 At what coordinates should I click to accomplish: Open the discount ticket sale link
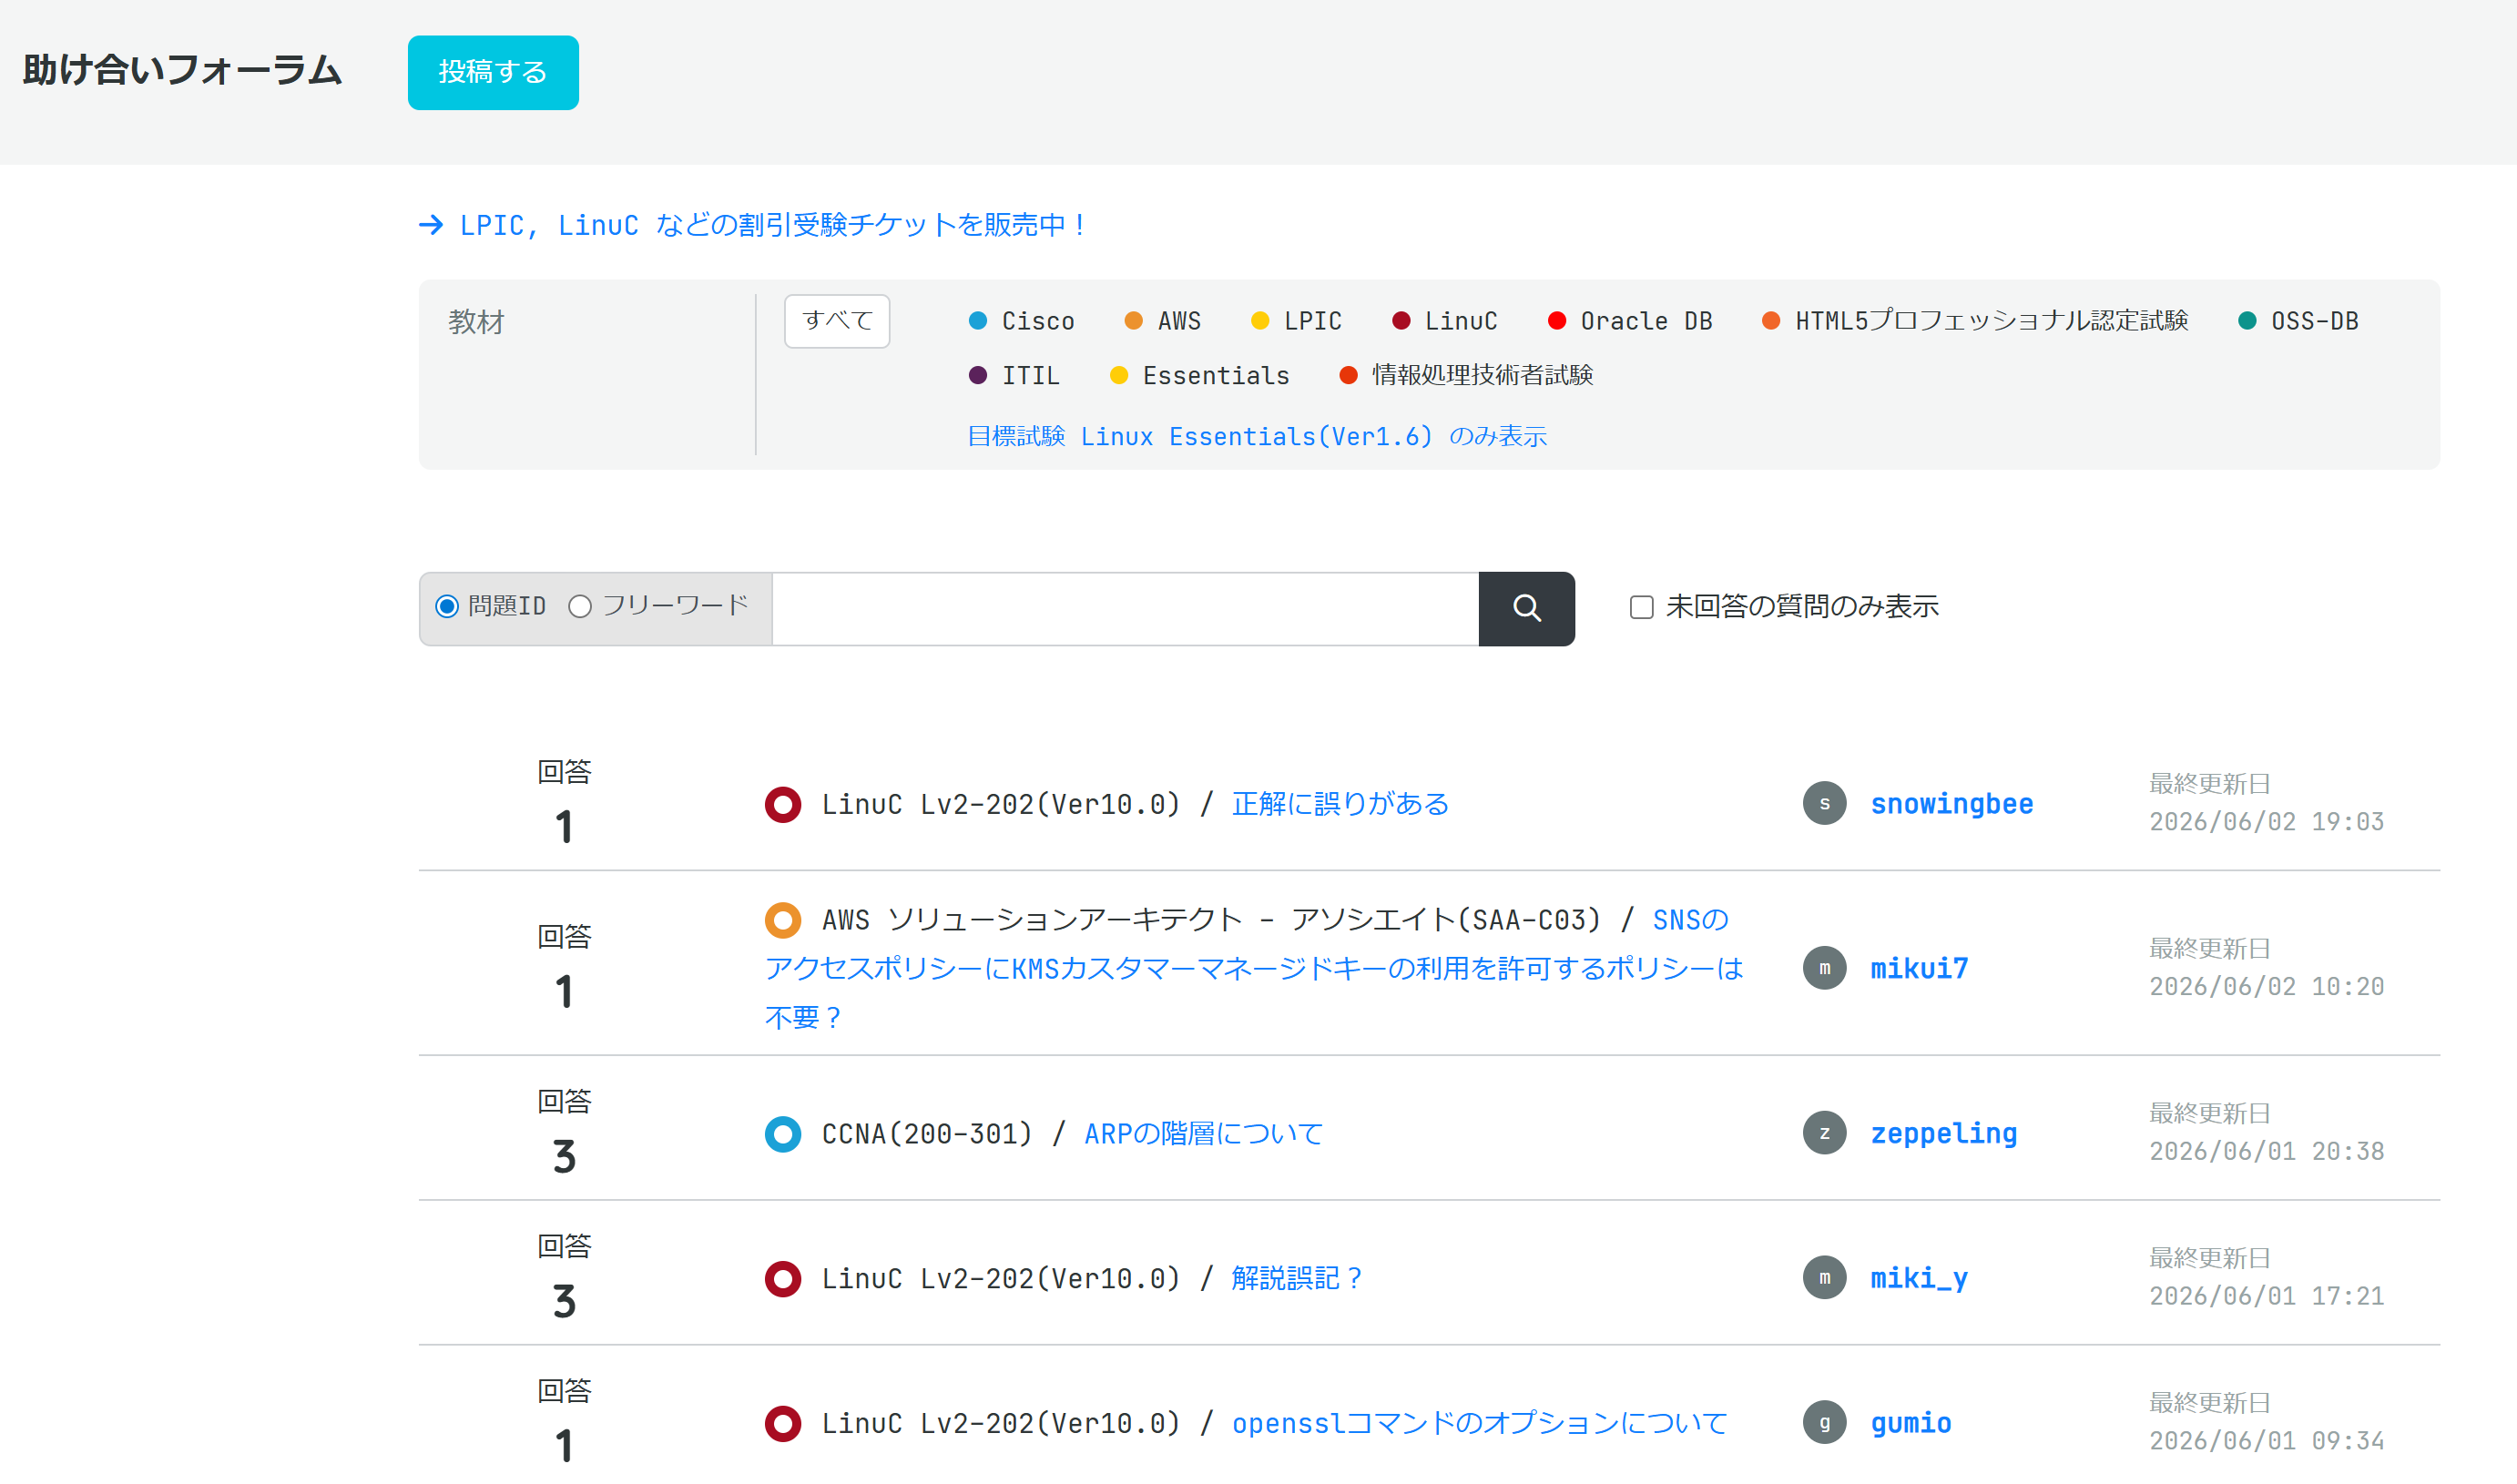click(772, 225)
